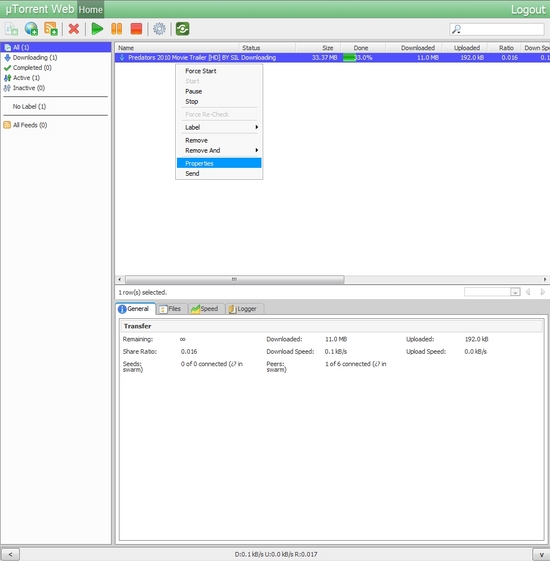Click the Active arrows icon in sidebar
The height and width of the screenshot is (561, 550).
(7, 78)
